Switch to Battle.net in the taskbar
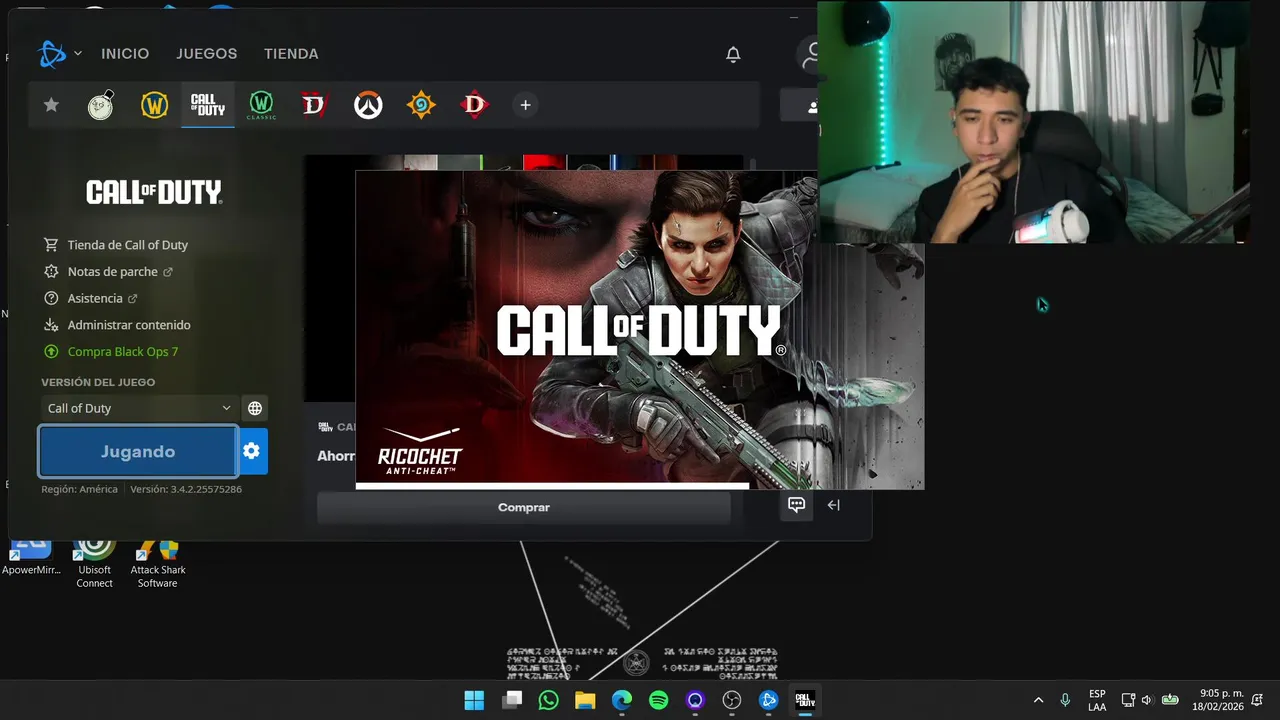The height and width of the screenshot is (720, 1280). (x=768, y=700)
